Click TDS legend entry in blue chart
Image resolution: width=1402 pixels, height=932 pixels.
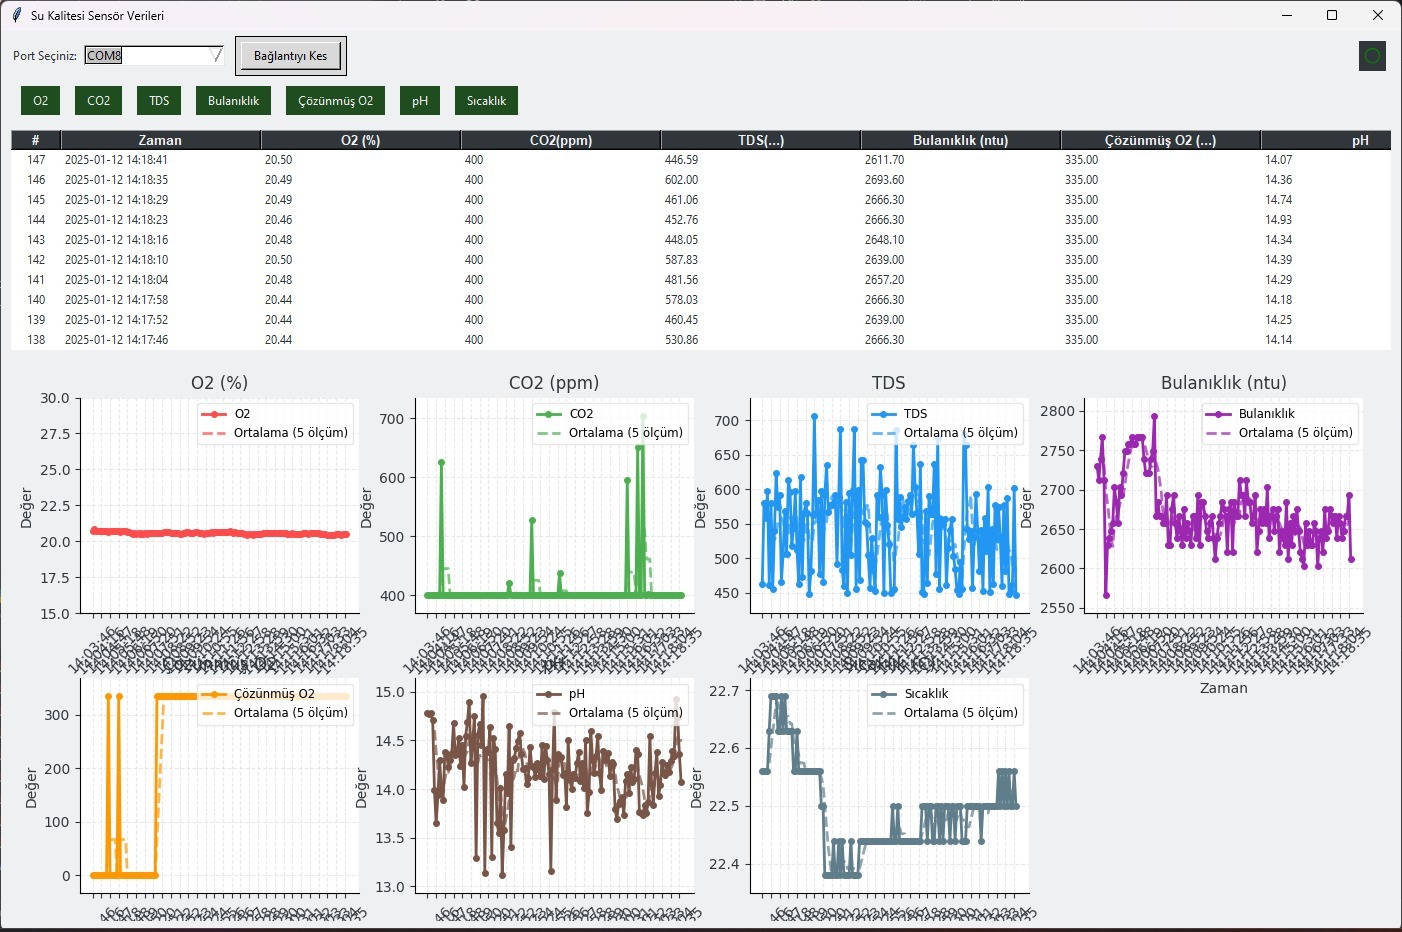click(899, 413)
